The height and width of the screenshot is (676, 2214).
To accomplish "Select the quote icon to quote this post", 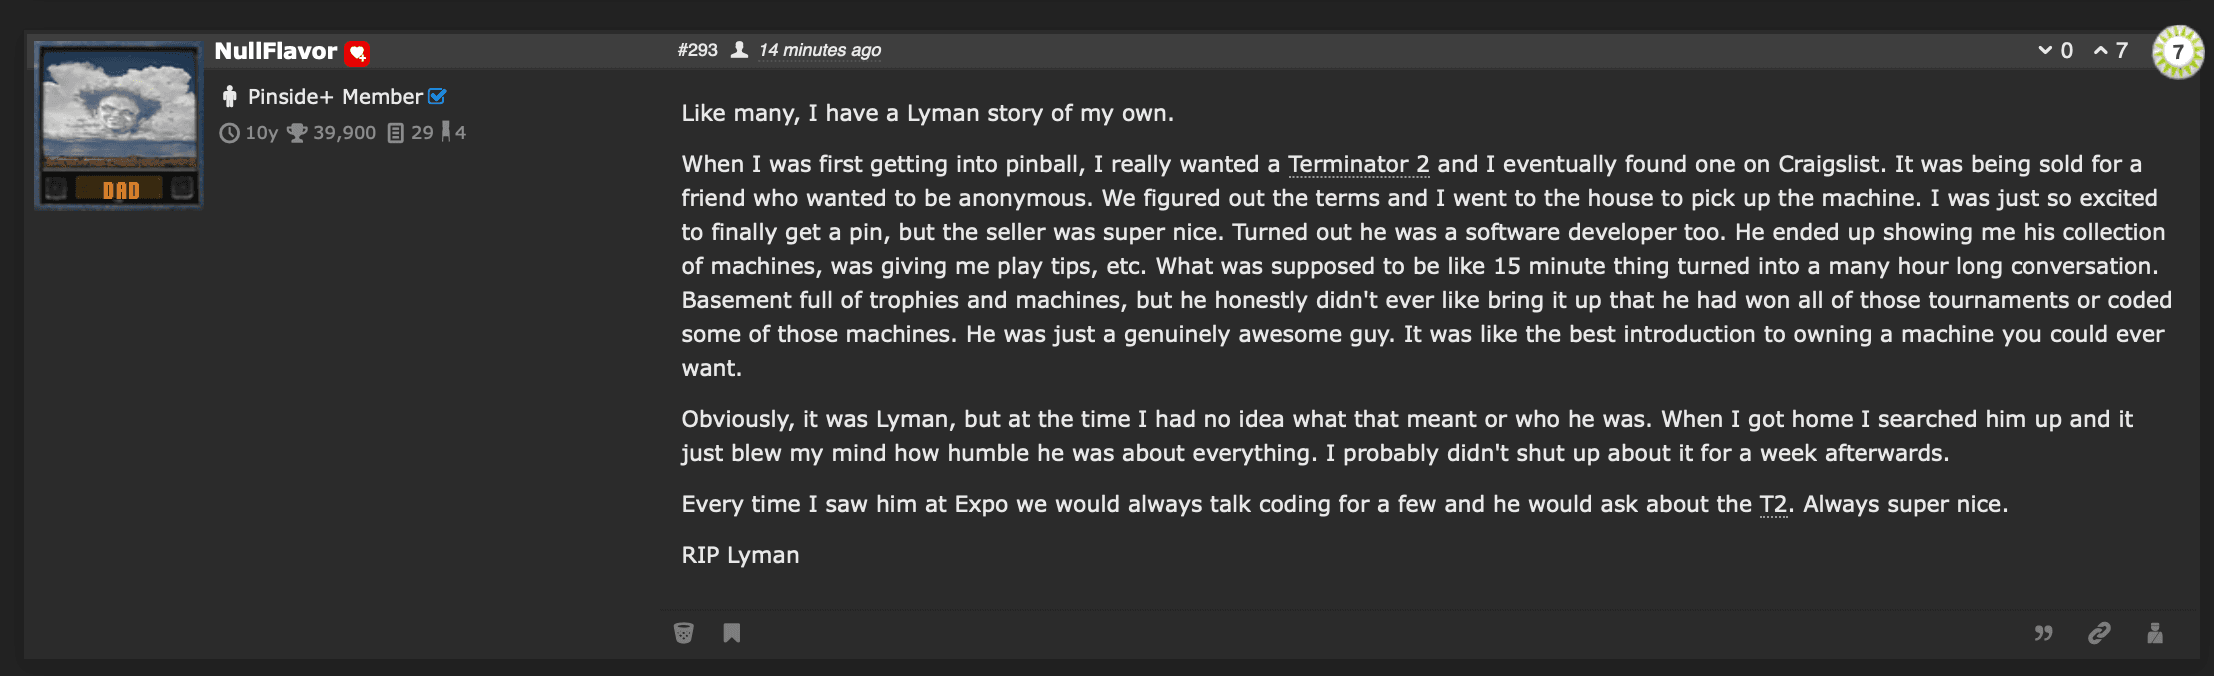I will tap(2044, 633).
